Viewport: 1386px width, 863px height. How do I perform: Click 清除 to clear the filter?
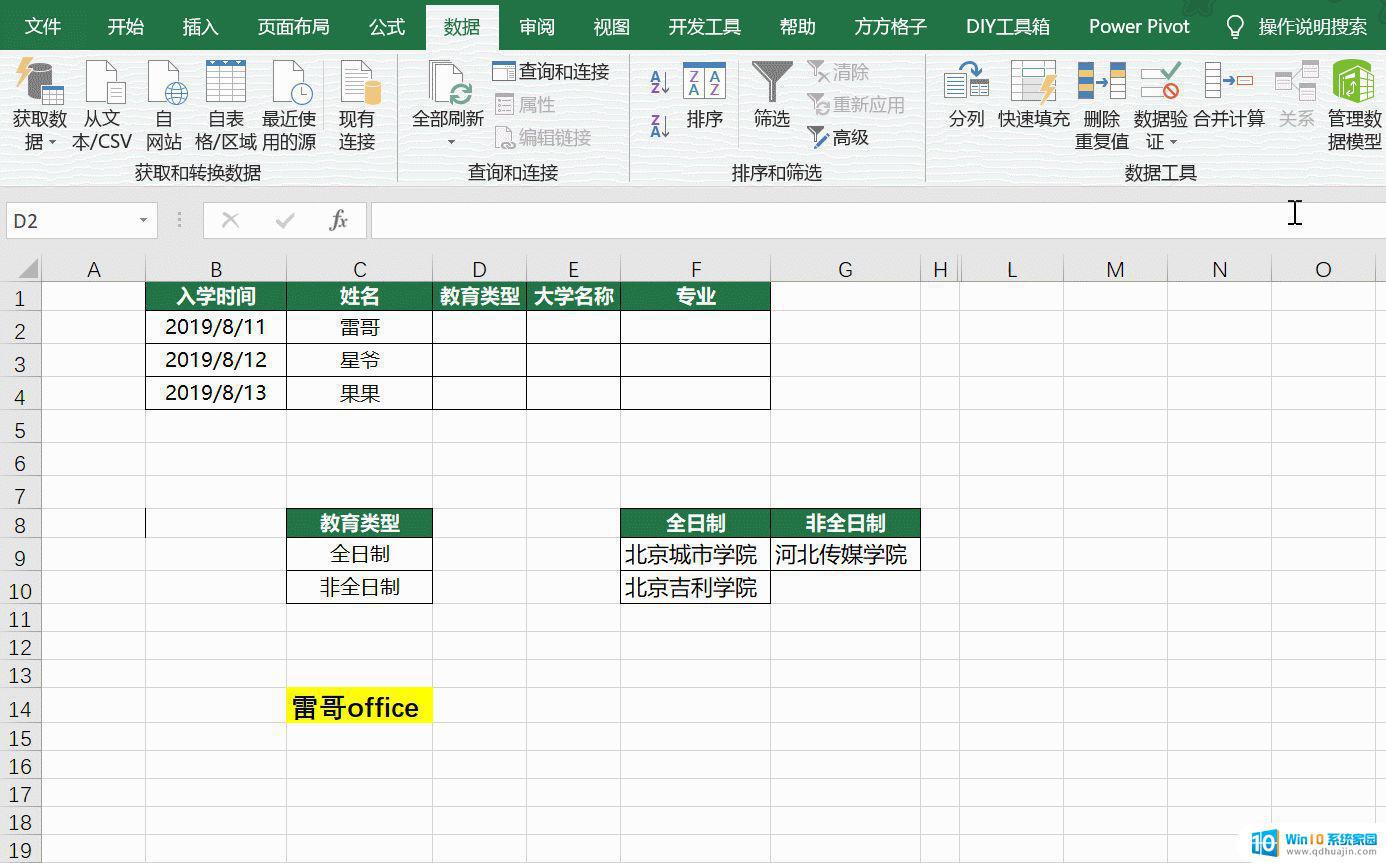point(838,72)
